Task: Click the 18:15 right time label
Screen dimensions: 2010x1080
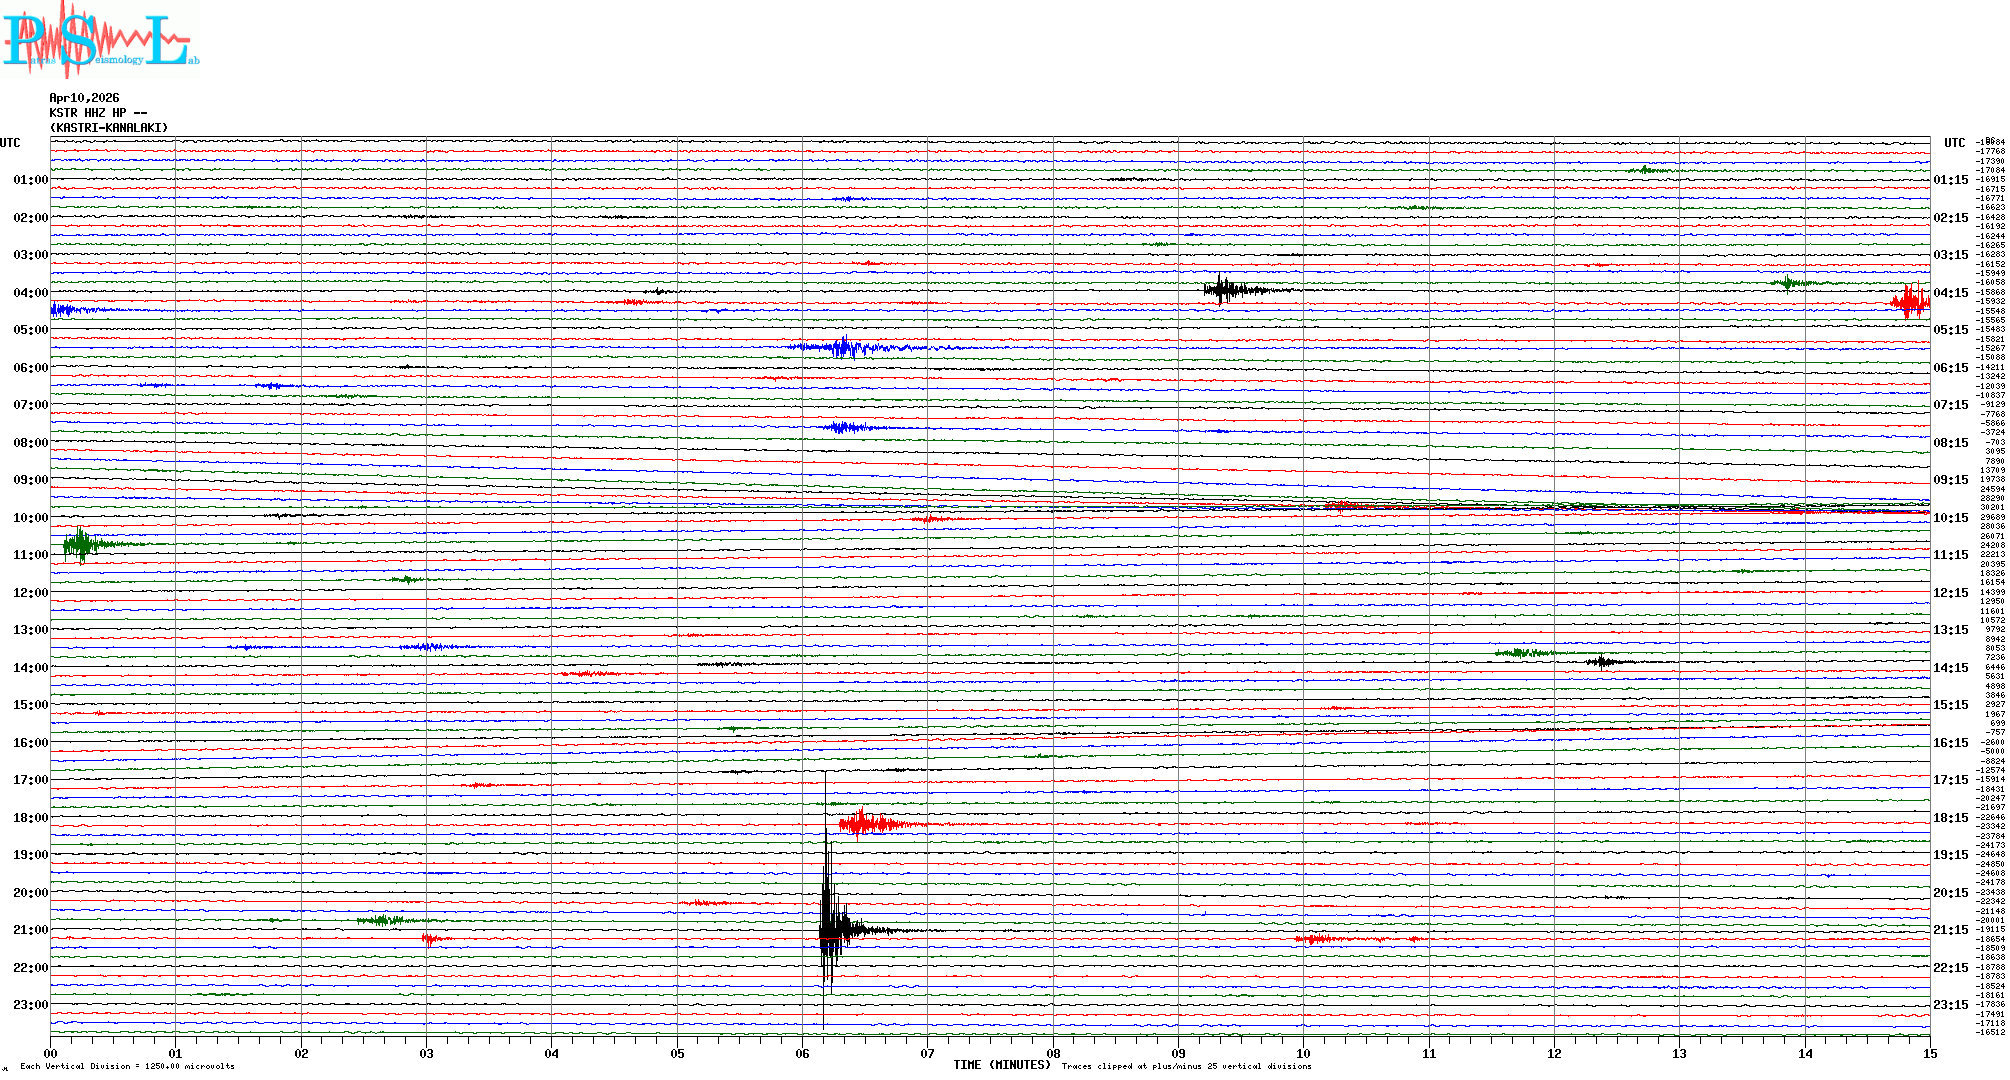Action: tap(1950, 818)
